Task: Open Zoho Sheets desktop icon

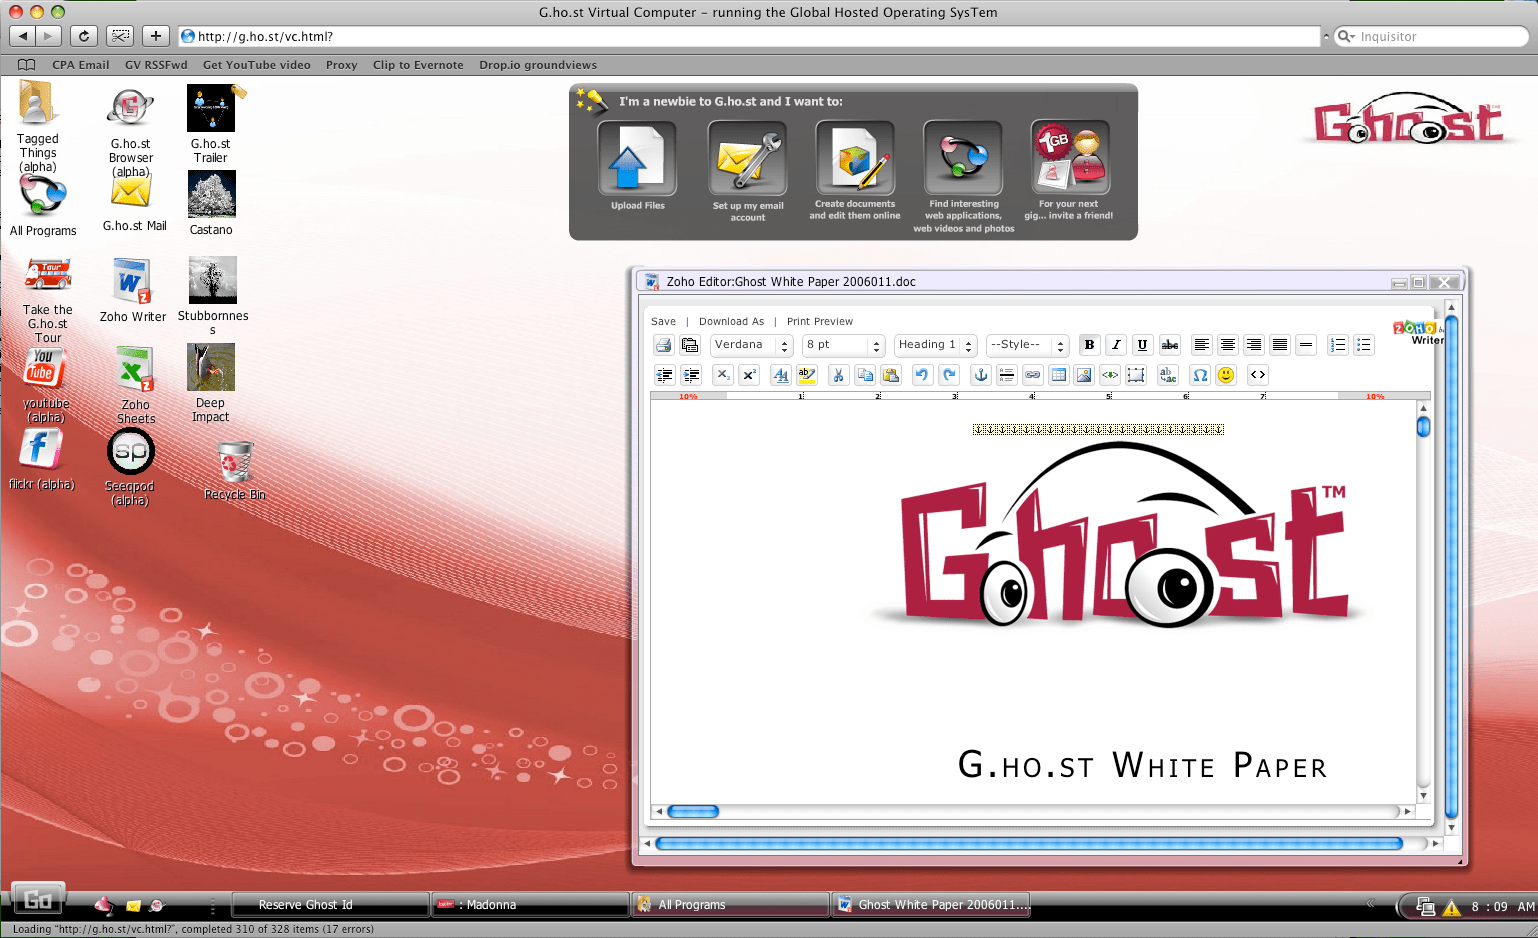Action: point(135,385)
